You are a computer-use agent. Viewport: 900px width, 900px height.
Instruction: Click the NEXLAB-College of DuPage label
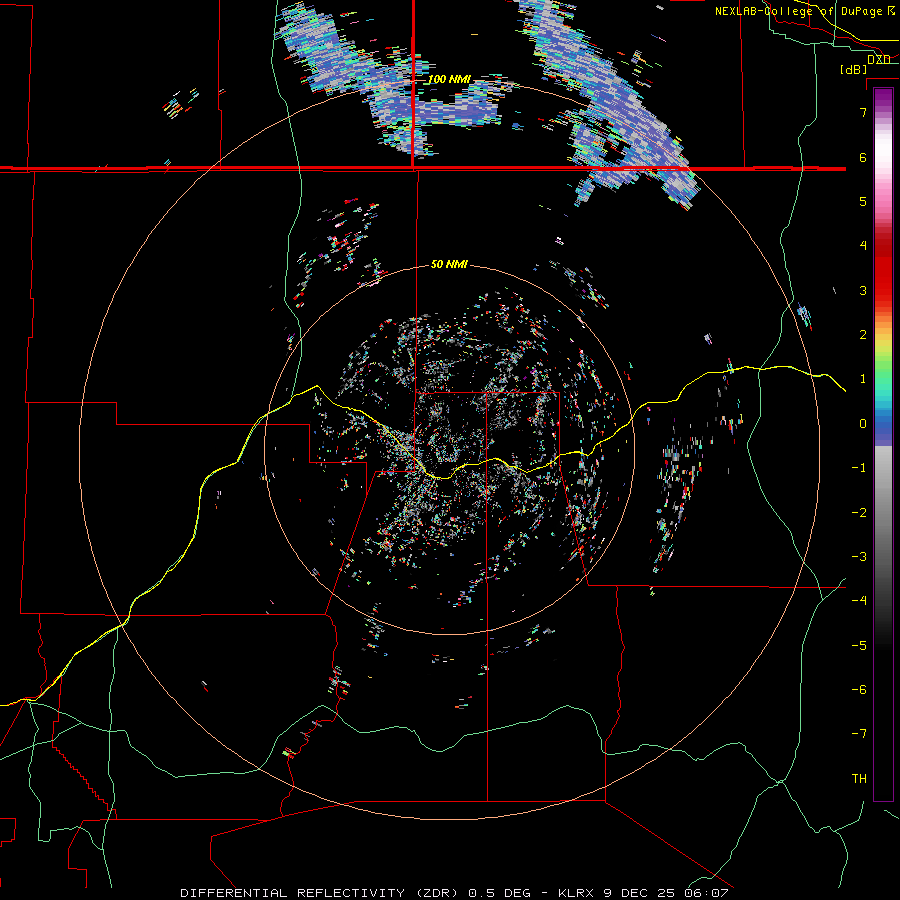click(x=805, y=11)
